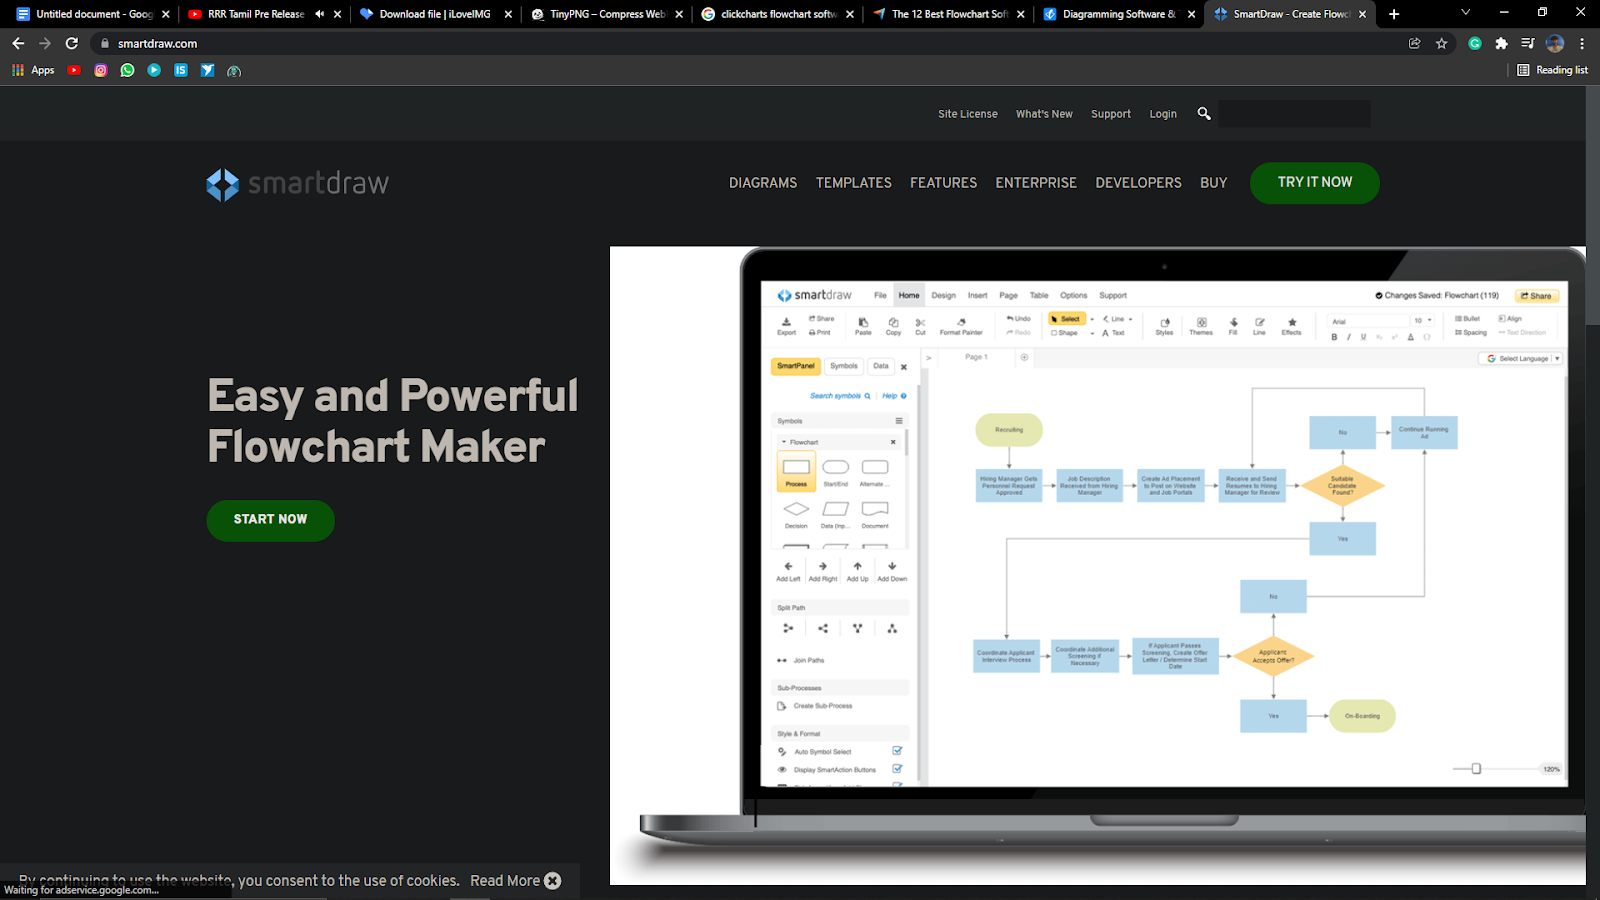The image size is (1600, 900).
Task: Click the SmartDraw logo
Action: pyautogui.click(x=297, y=184)
